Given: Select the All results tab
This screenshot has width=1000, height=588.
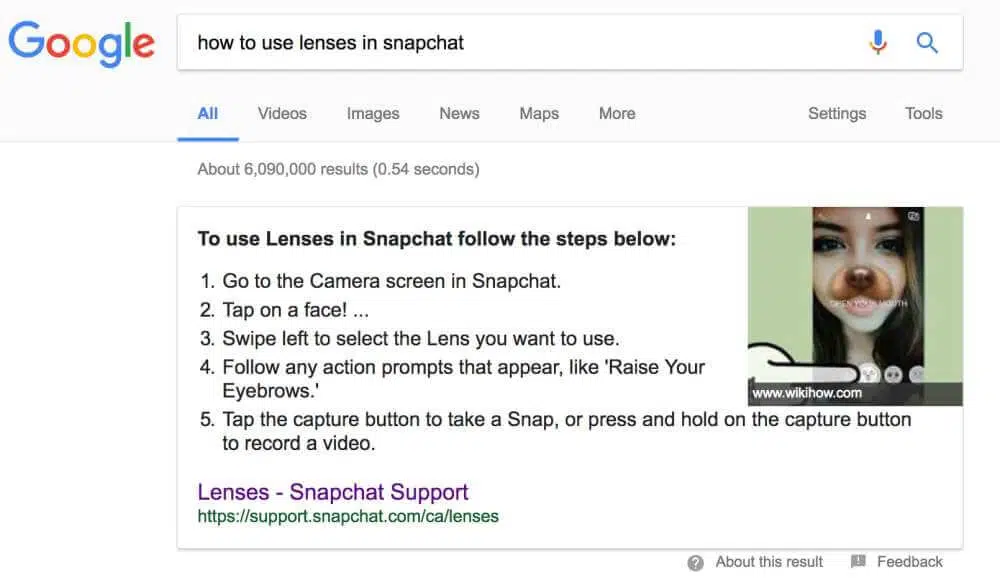Looking at the screenshot, I should pyautogui.click(x=208, y=113).
